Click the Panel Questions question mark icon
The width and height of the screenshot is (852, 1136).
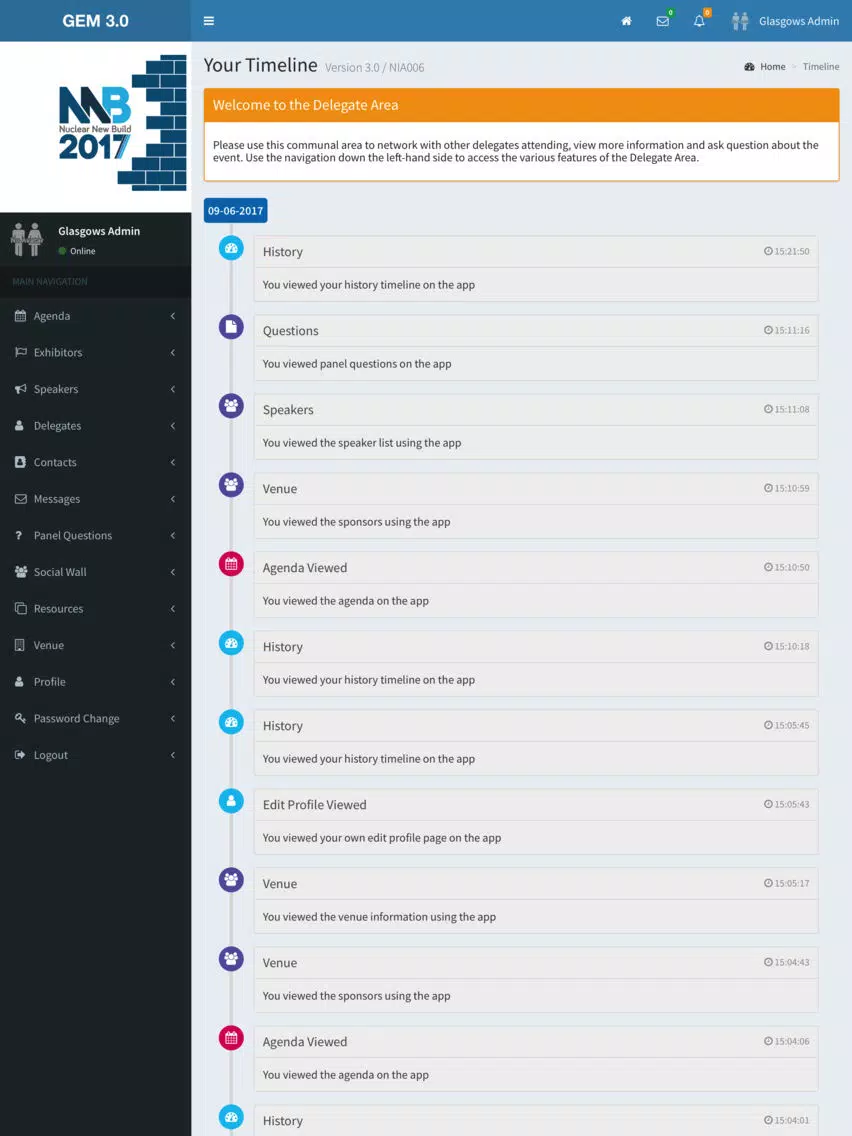tap(19, 535)
